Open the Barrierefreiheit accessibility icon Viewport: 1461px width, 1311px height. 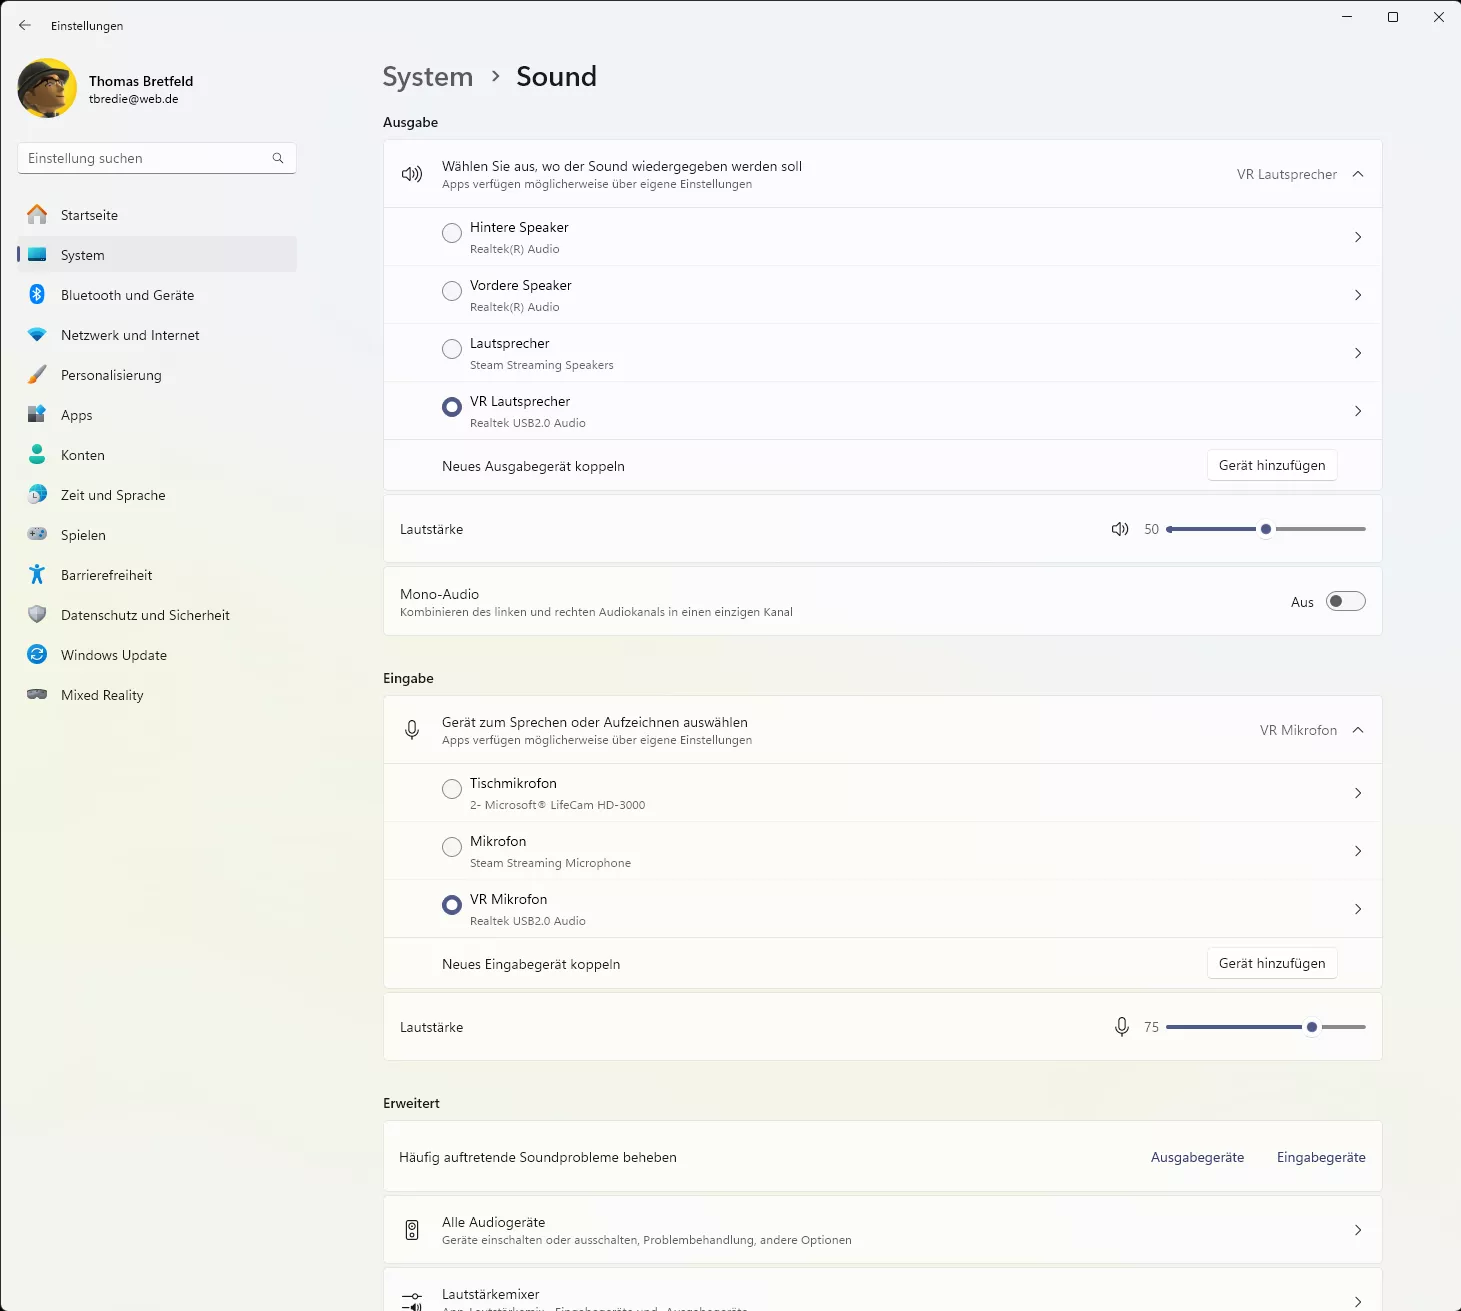click(37, 574)
